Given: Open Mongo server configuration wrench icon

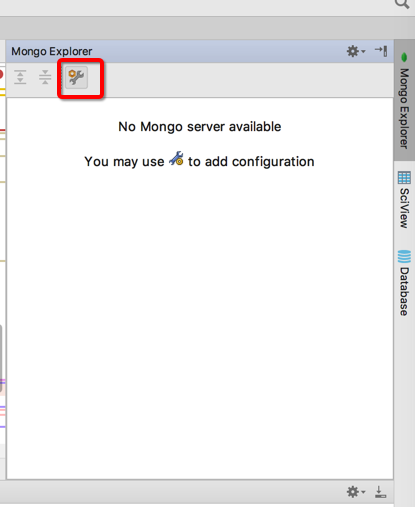Looking at the screenshot, I should click(x=76, y=77).
